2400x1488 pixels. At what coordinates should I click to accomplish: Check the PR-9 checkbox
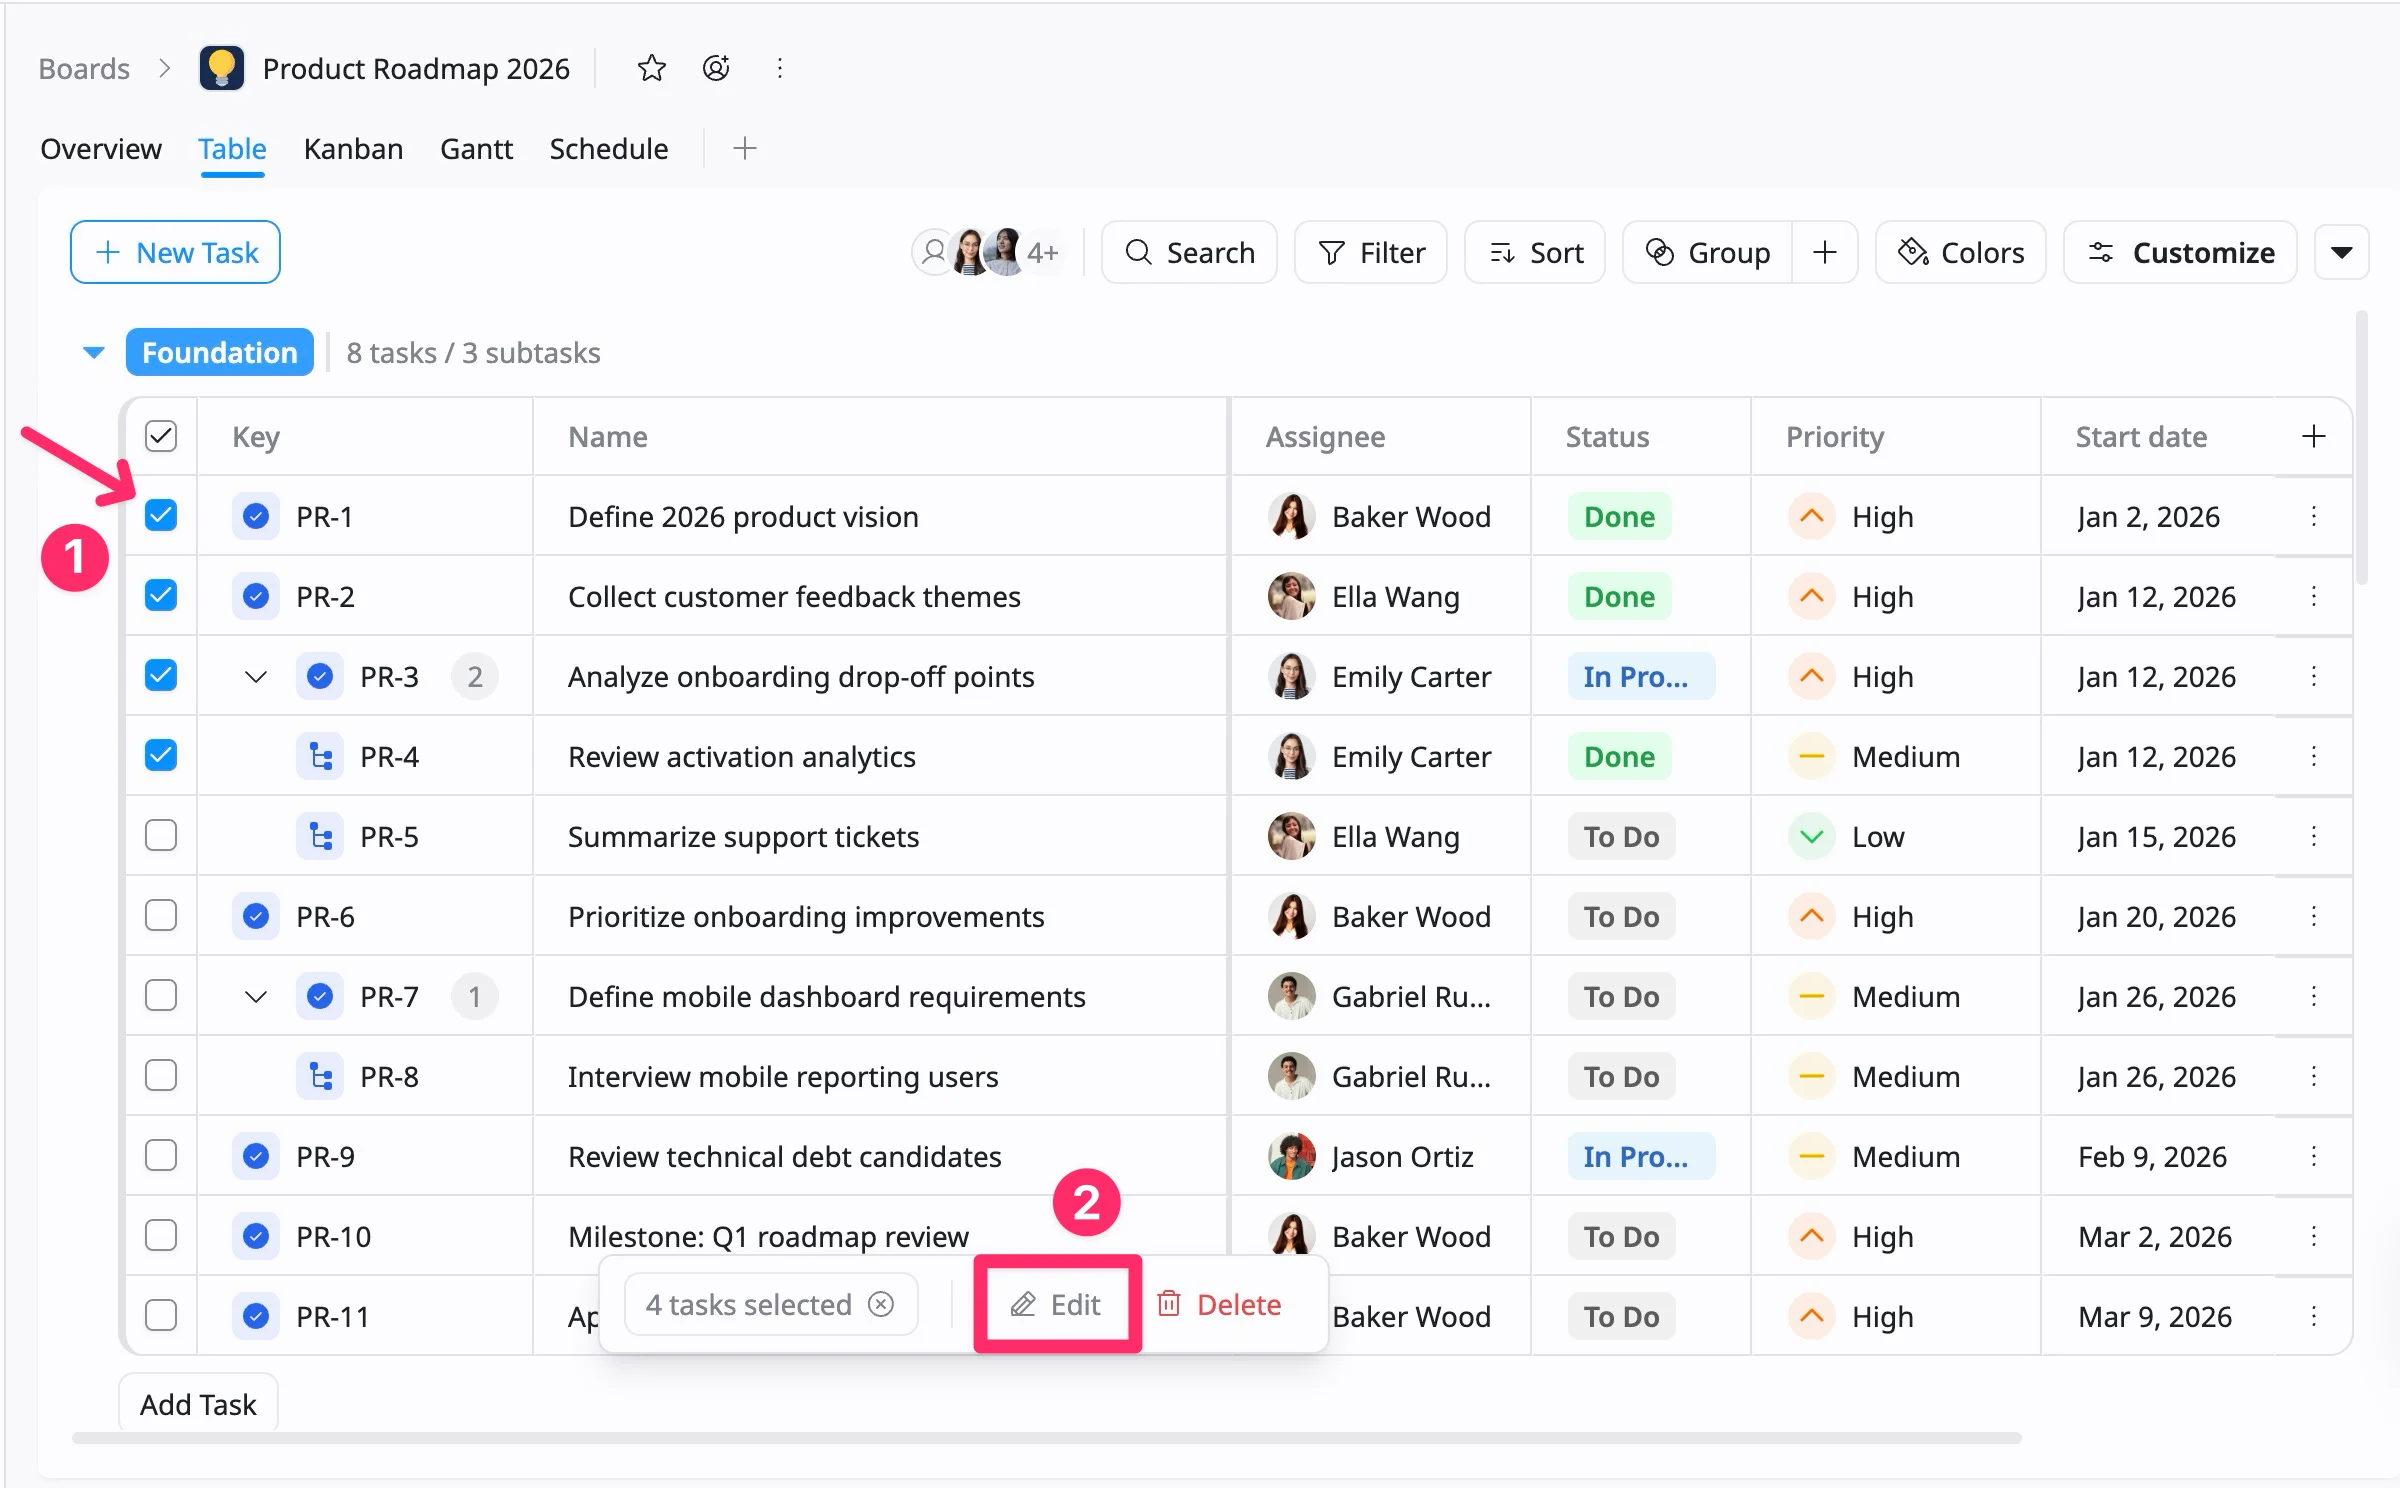click(161, 1156)
